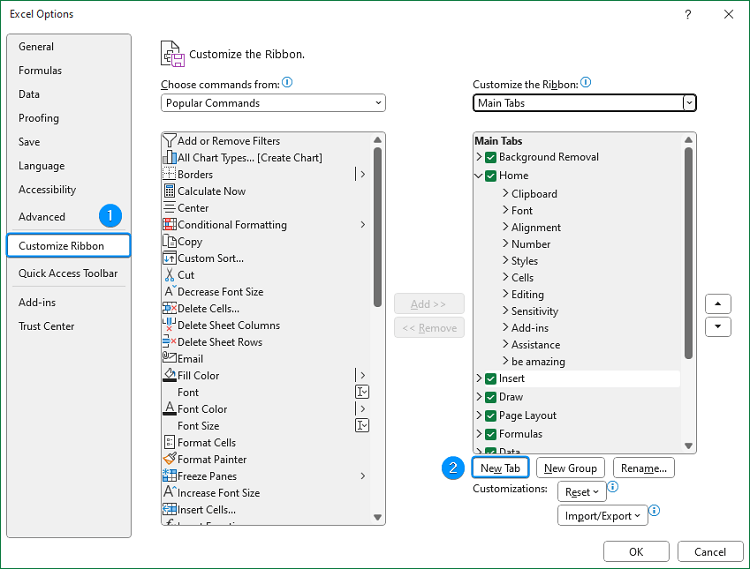Select the Cut scissors icon
Image resolution: width=750 pixels, height=569 pixels.
tap(169, 275)
